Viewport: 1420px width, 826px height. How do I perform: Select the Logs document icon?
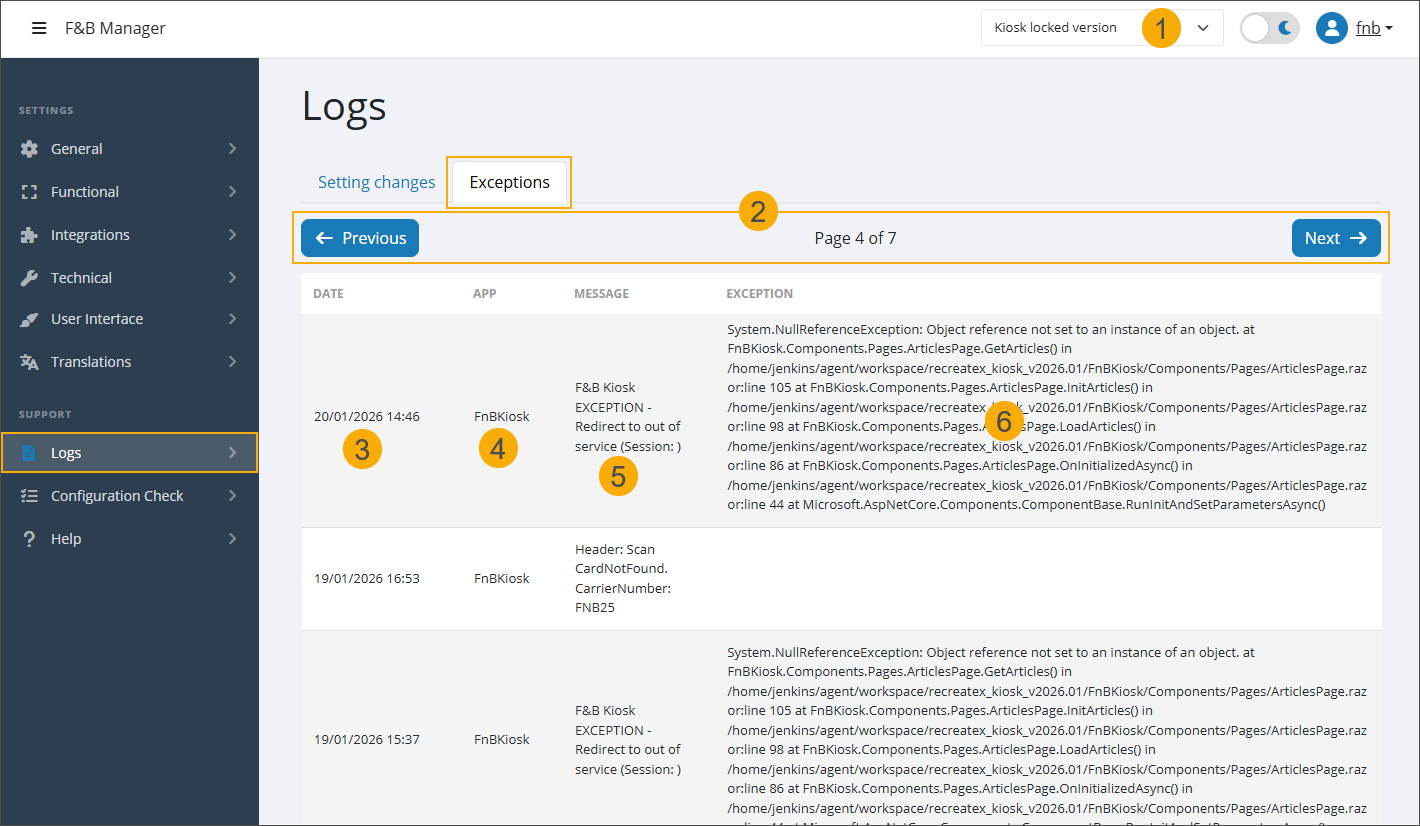(29, 452)
